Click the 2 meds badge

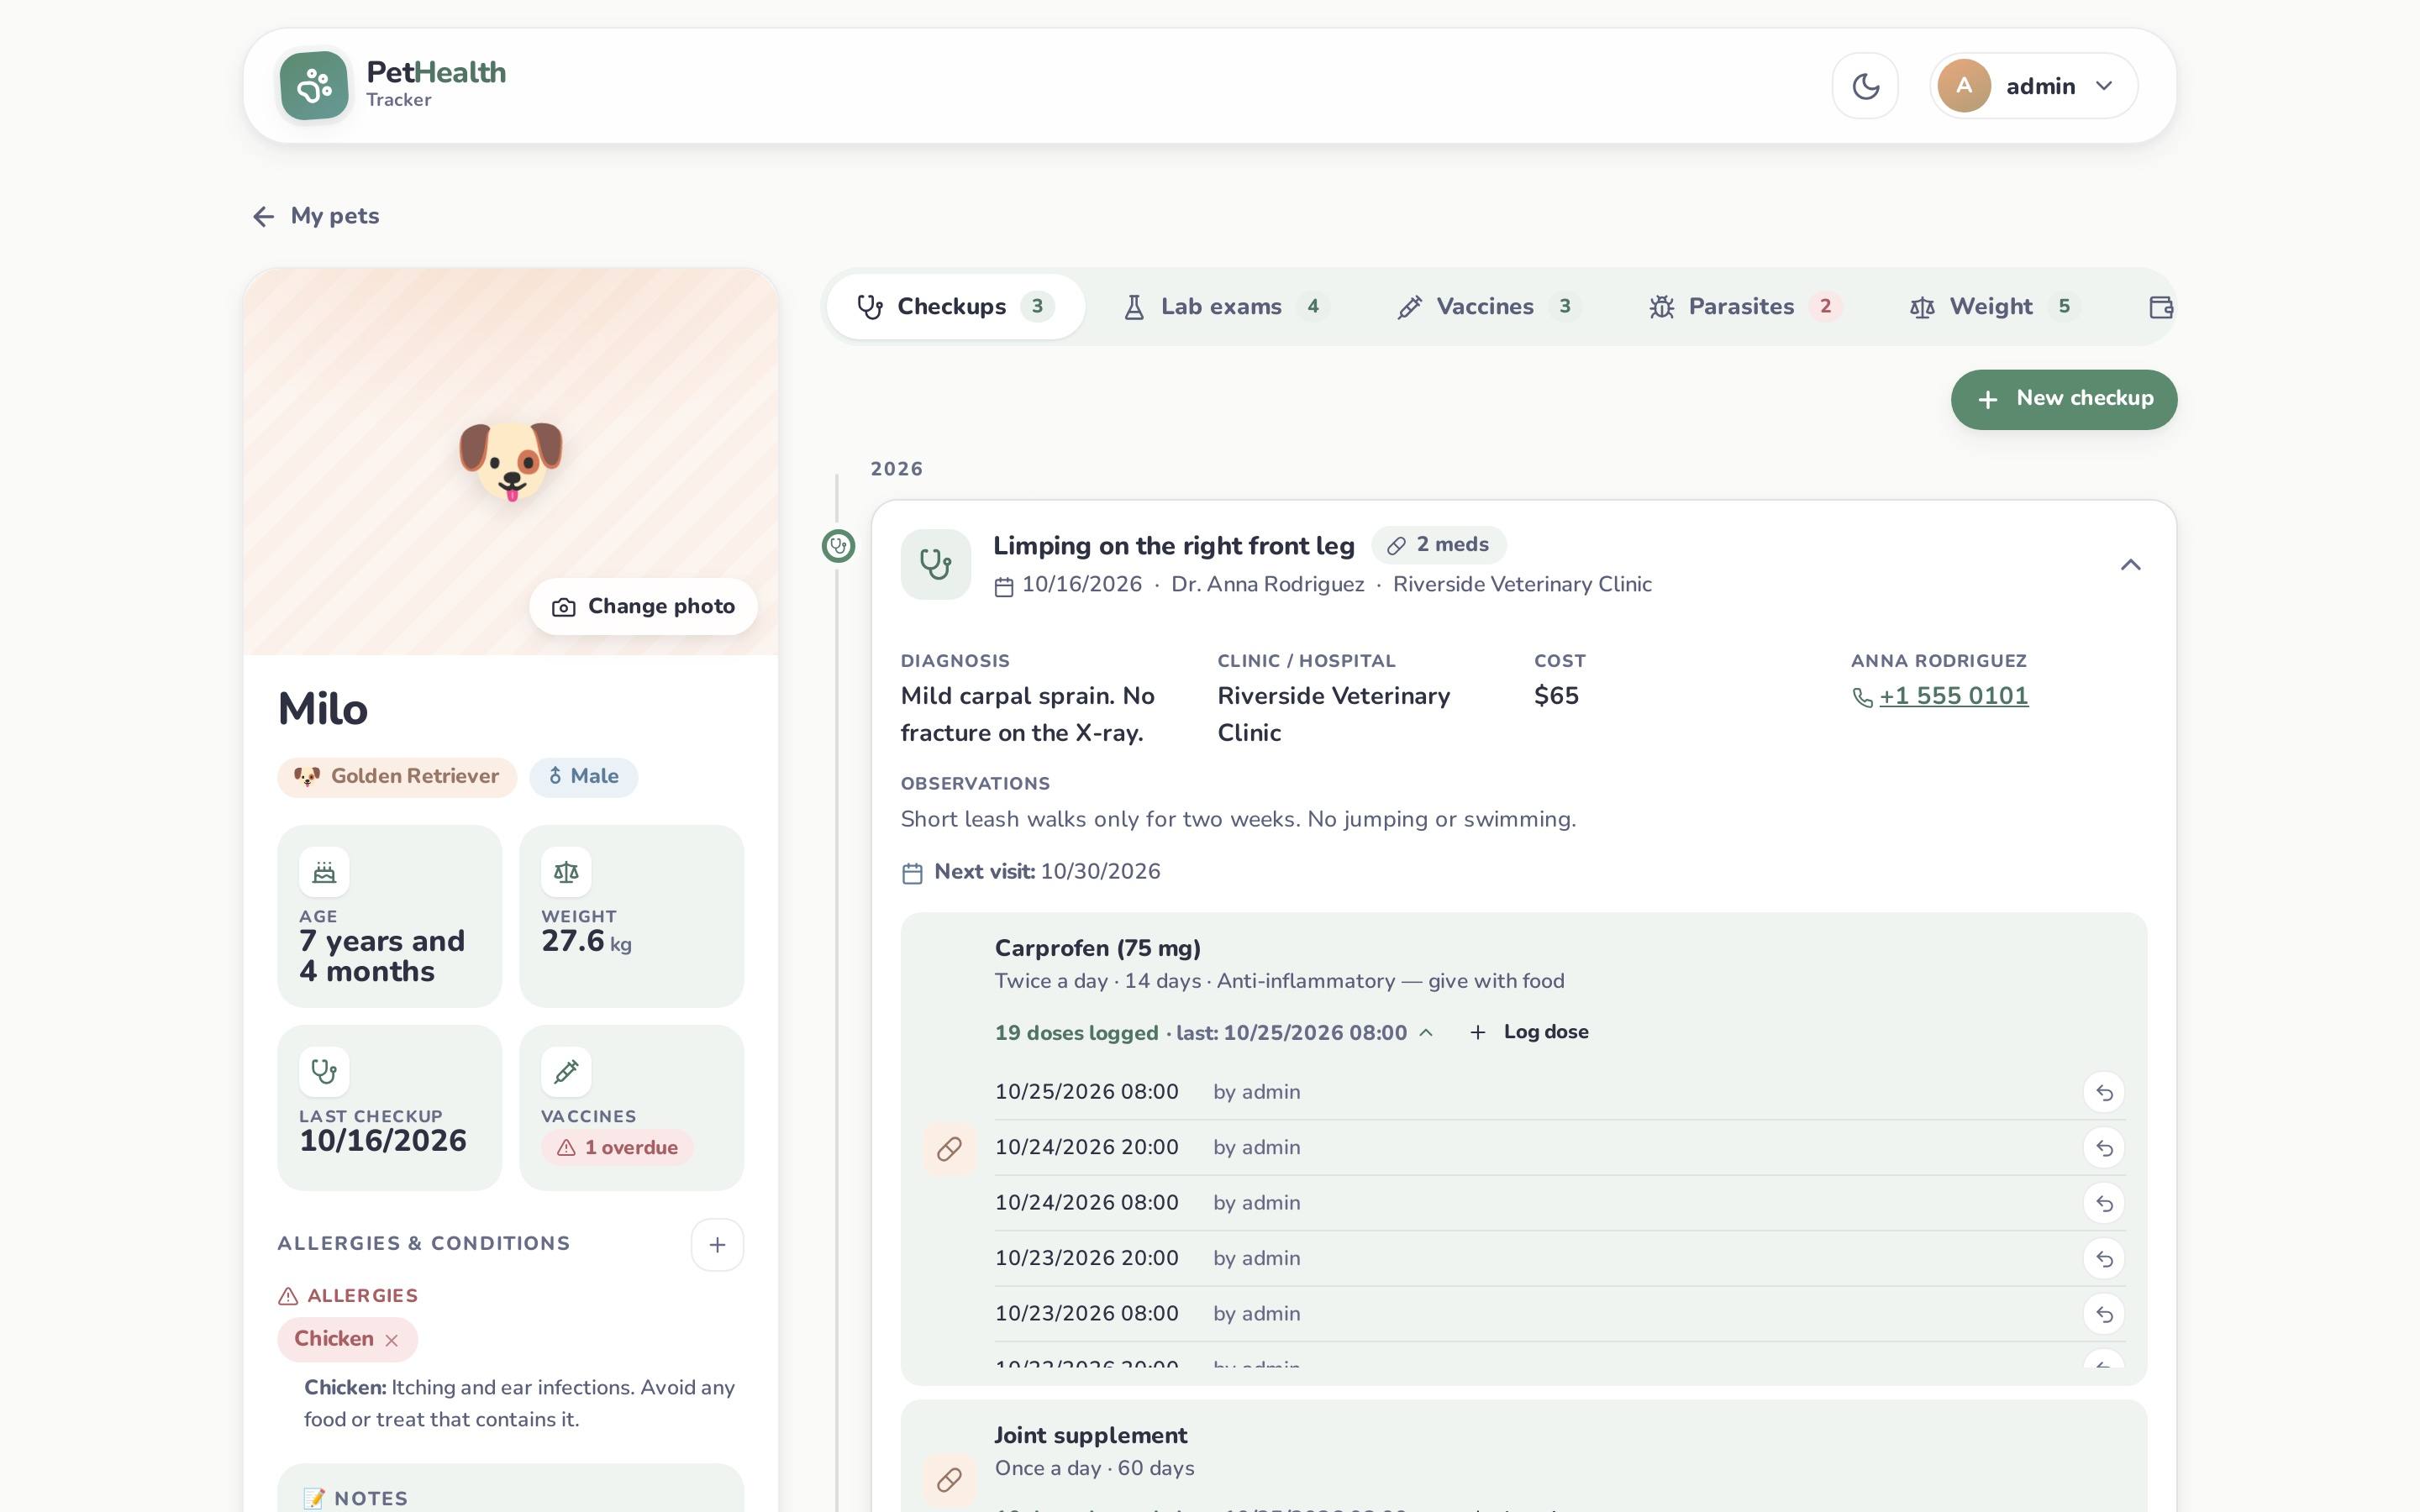tap(1438, 545)
